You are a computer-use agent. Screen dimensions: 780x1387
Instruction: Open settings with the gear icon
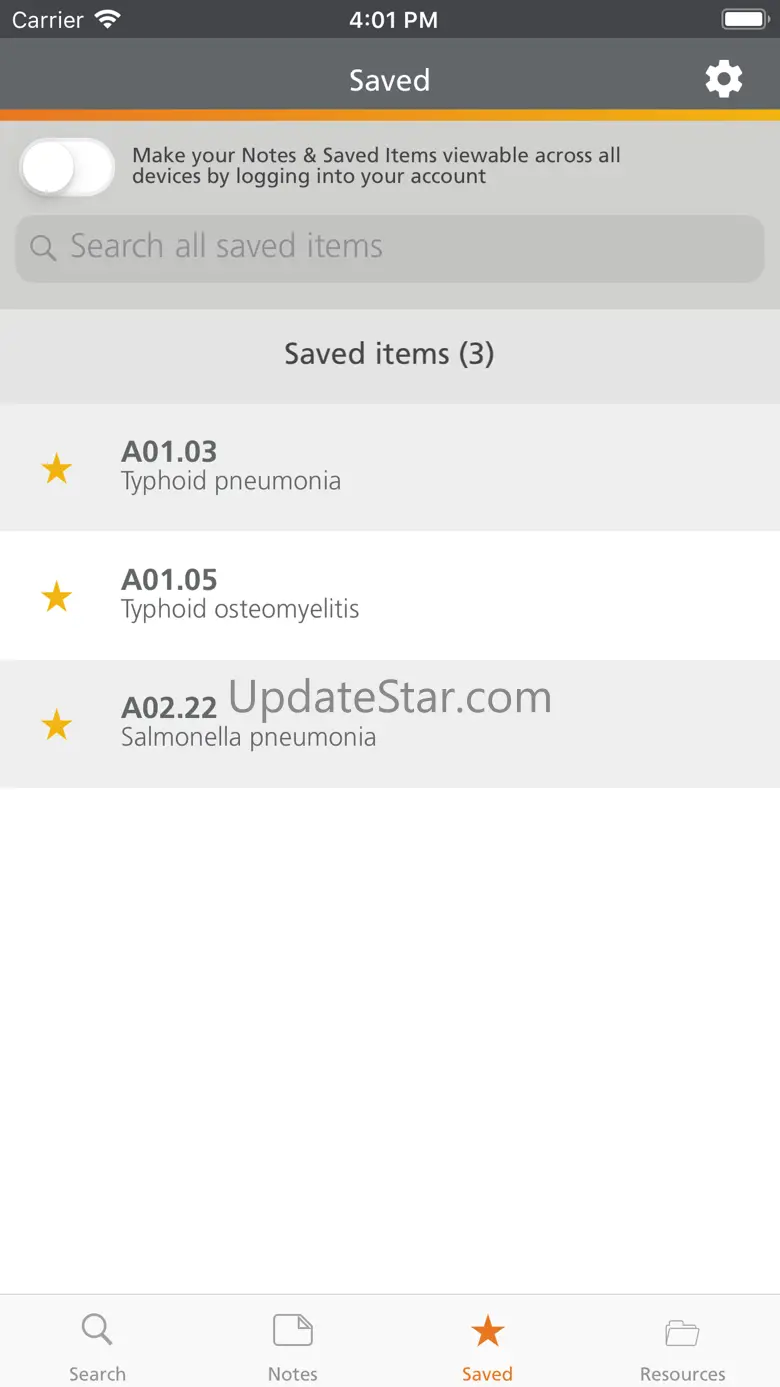coord(724,79)
